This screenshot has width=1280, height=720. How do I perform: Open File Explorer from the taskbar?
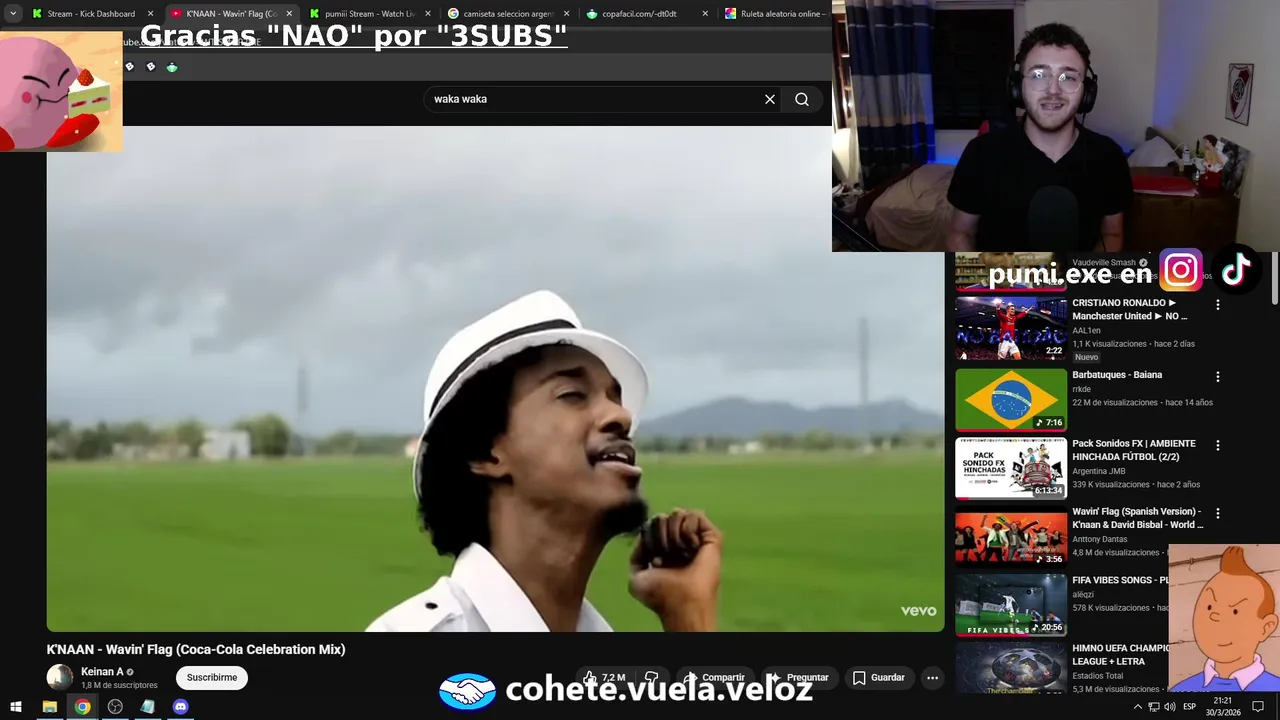click(x=49, y=707)
